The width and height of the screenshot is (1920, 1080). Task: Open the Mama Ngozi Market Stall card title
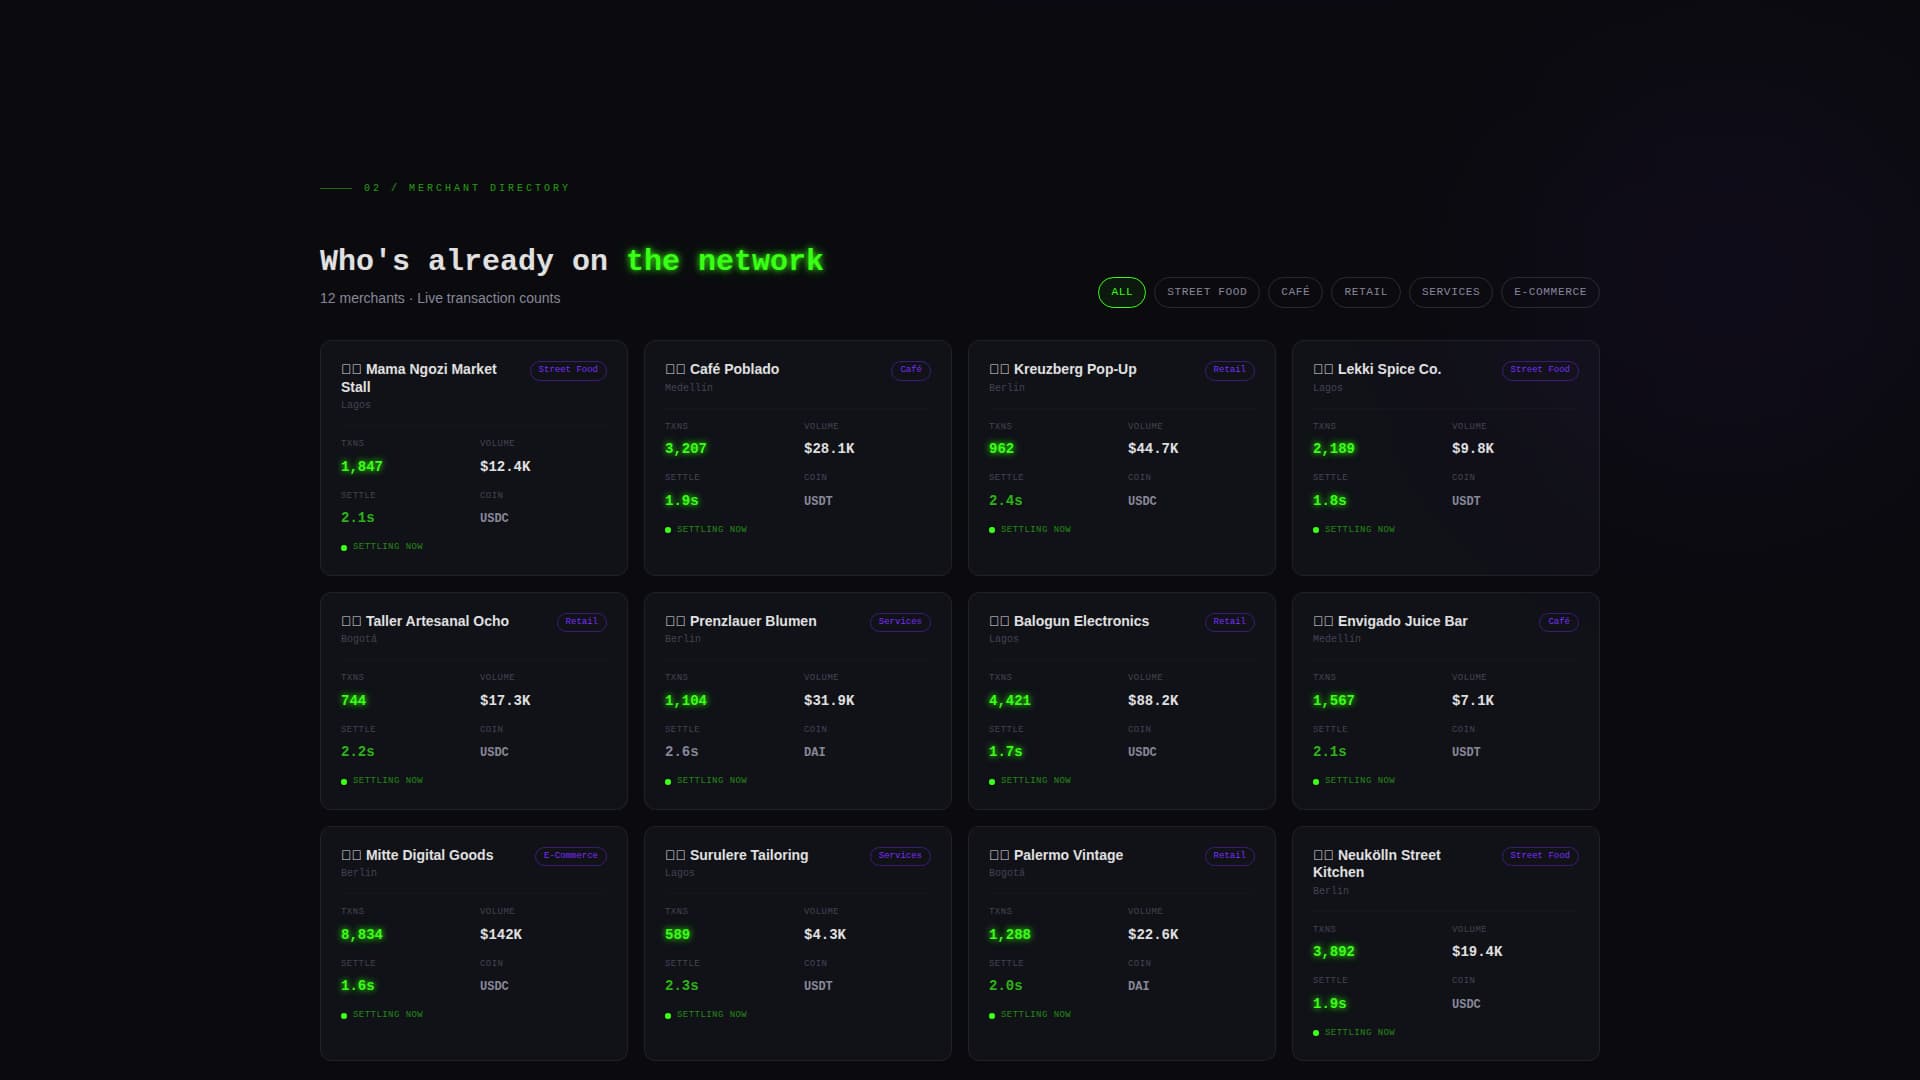419,378
